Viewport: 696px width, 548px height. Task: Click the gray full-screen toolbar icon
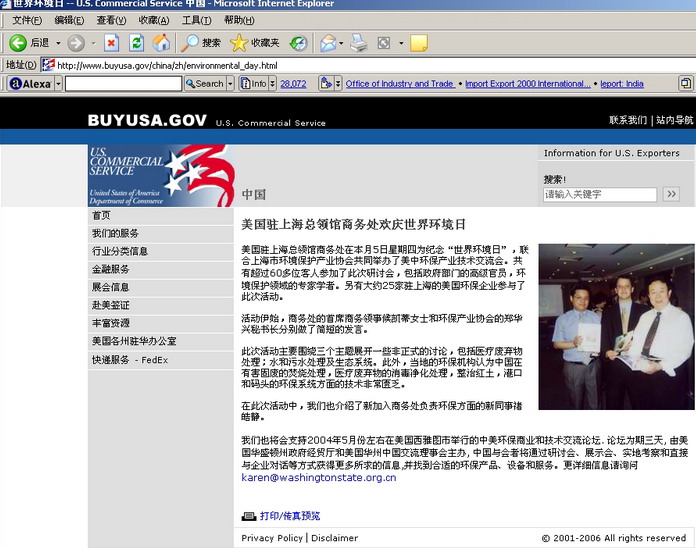(384, 43)
